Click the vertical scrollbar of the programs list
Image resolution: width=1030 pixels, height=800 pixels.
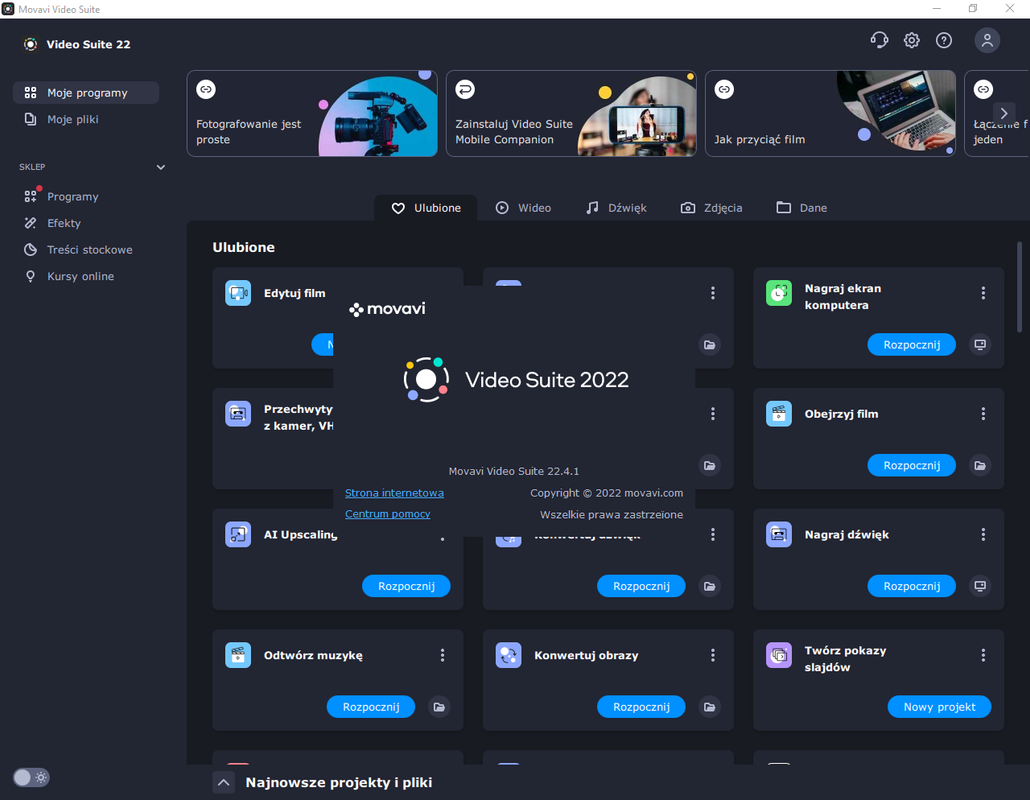point(1019,289)
